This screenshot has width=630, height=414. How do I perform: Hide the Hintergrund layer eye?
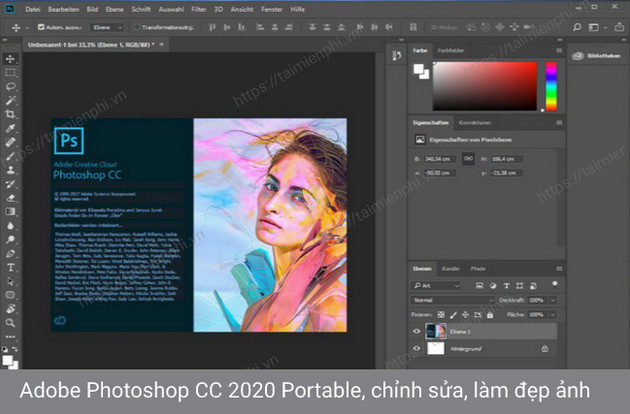click(417, 348)
